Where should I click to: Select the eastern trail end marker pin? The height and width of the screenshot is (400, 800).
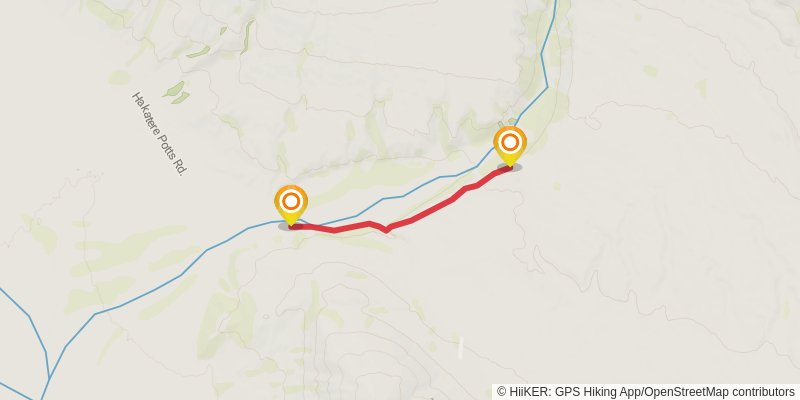510,146
